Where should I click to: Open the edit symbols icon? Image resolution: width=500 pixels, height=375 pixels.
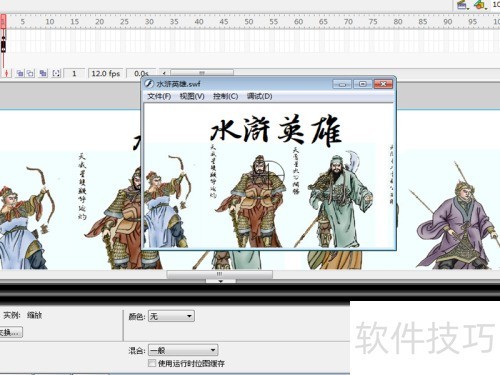480,5
